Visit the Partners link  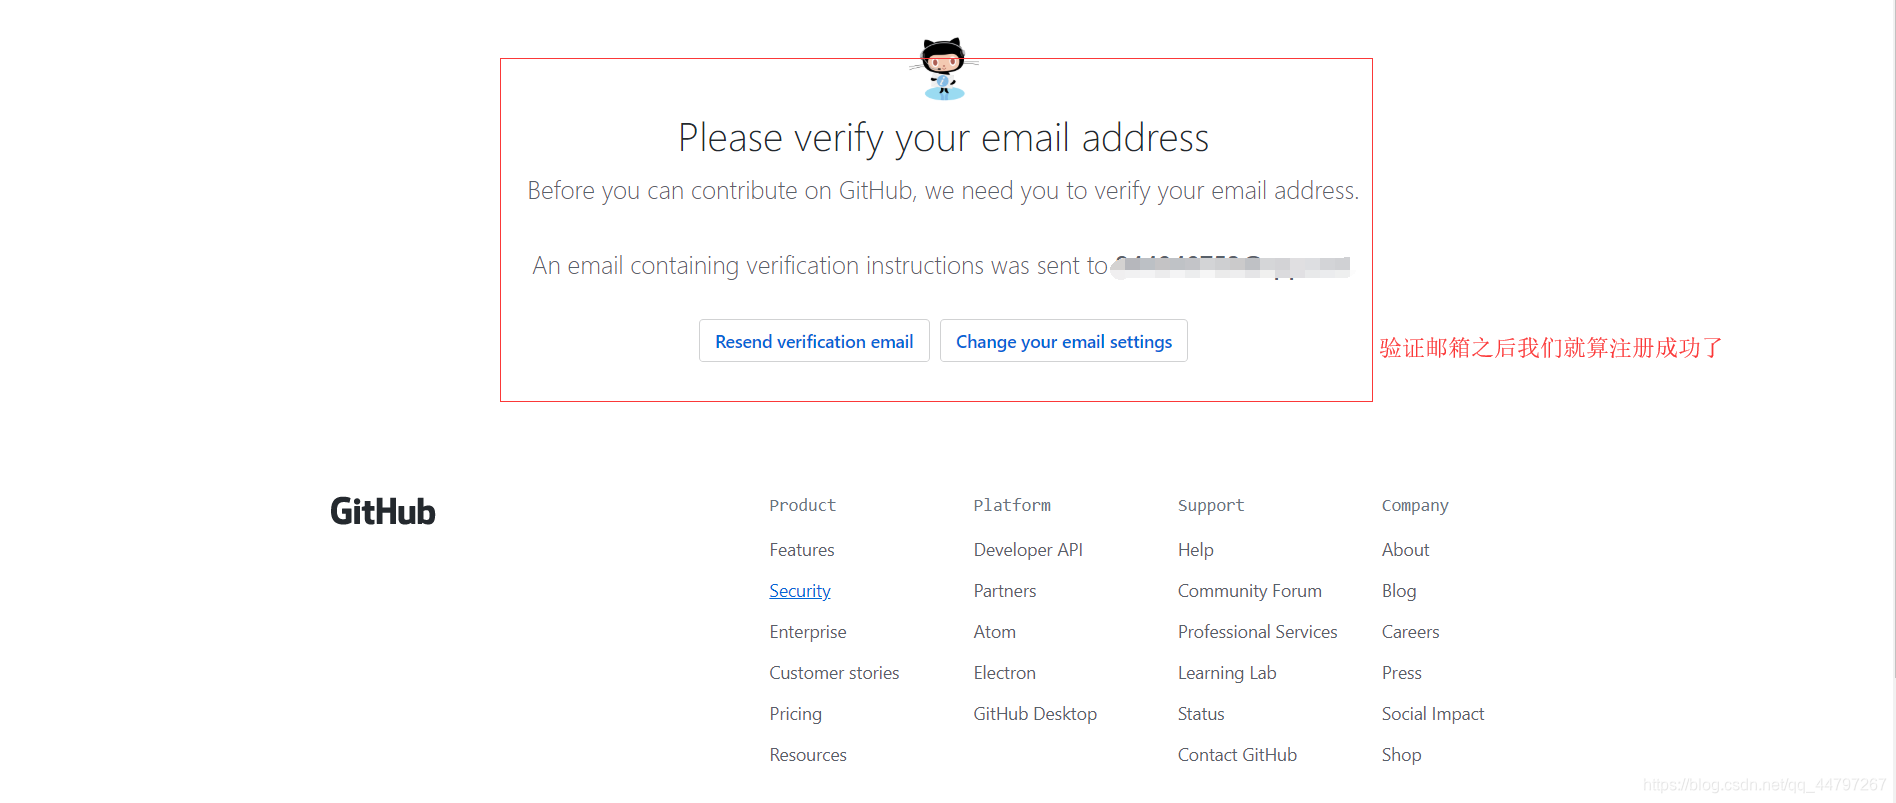coord(1005,591)
